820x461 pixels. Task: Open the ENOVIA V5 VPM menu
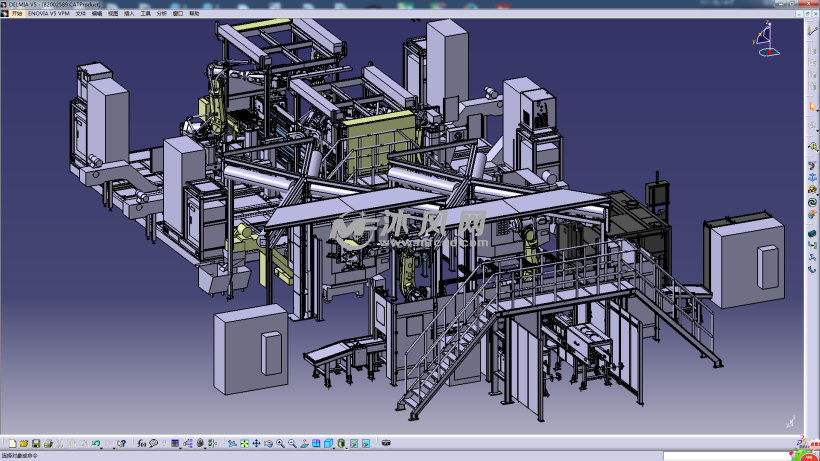[49, 15]
